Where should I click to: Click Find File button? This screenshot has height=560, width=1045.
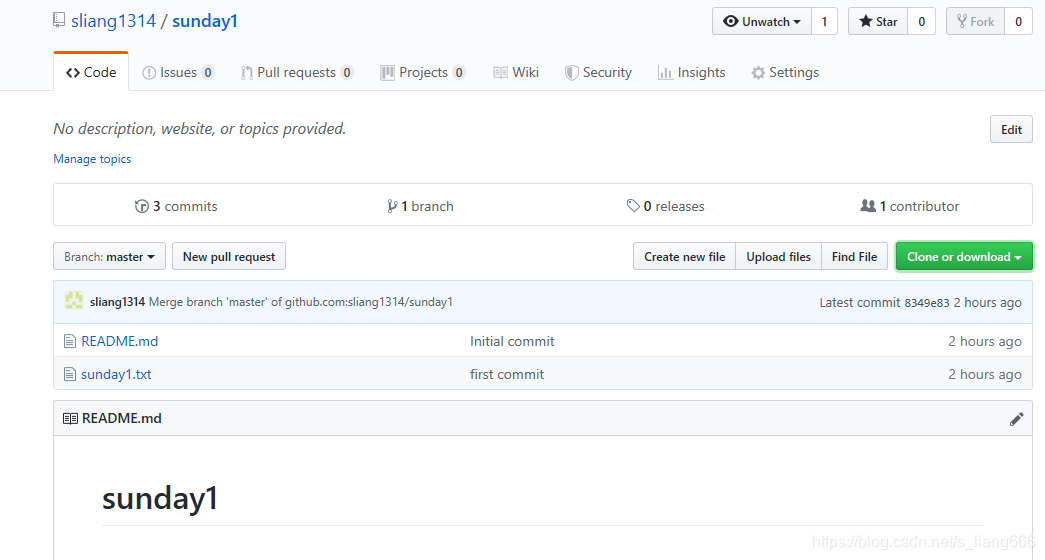point(854,257)
